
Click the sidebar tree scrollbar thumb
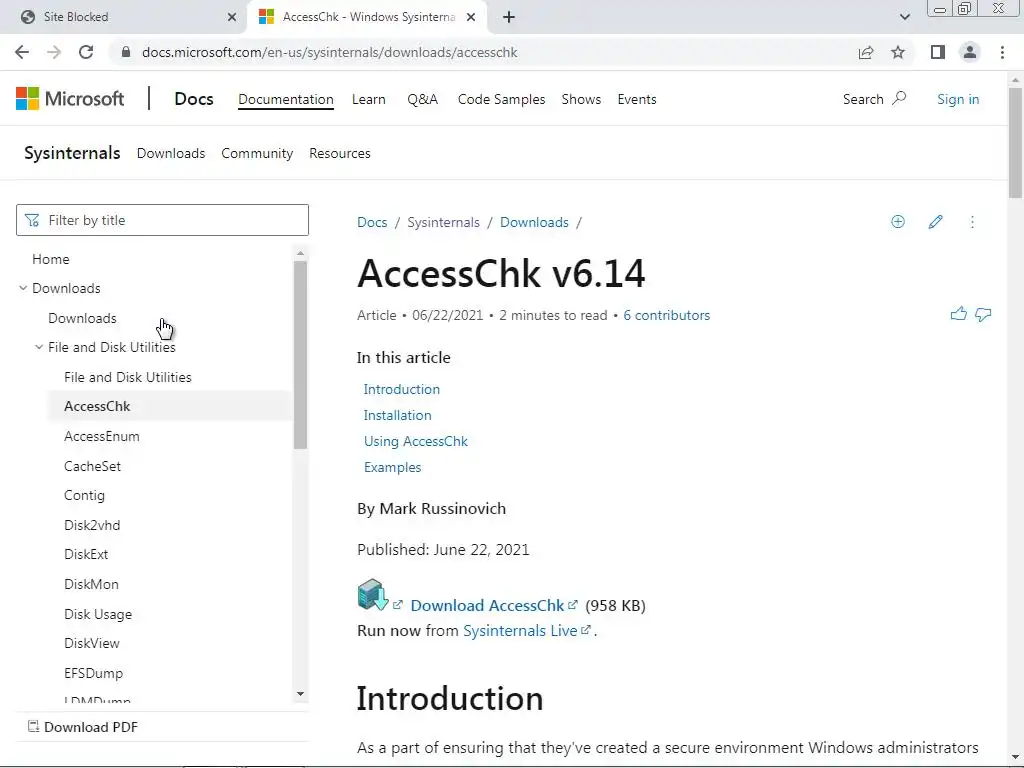point(300,355)
